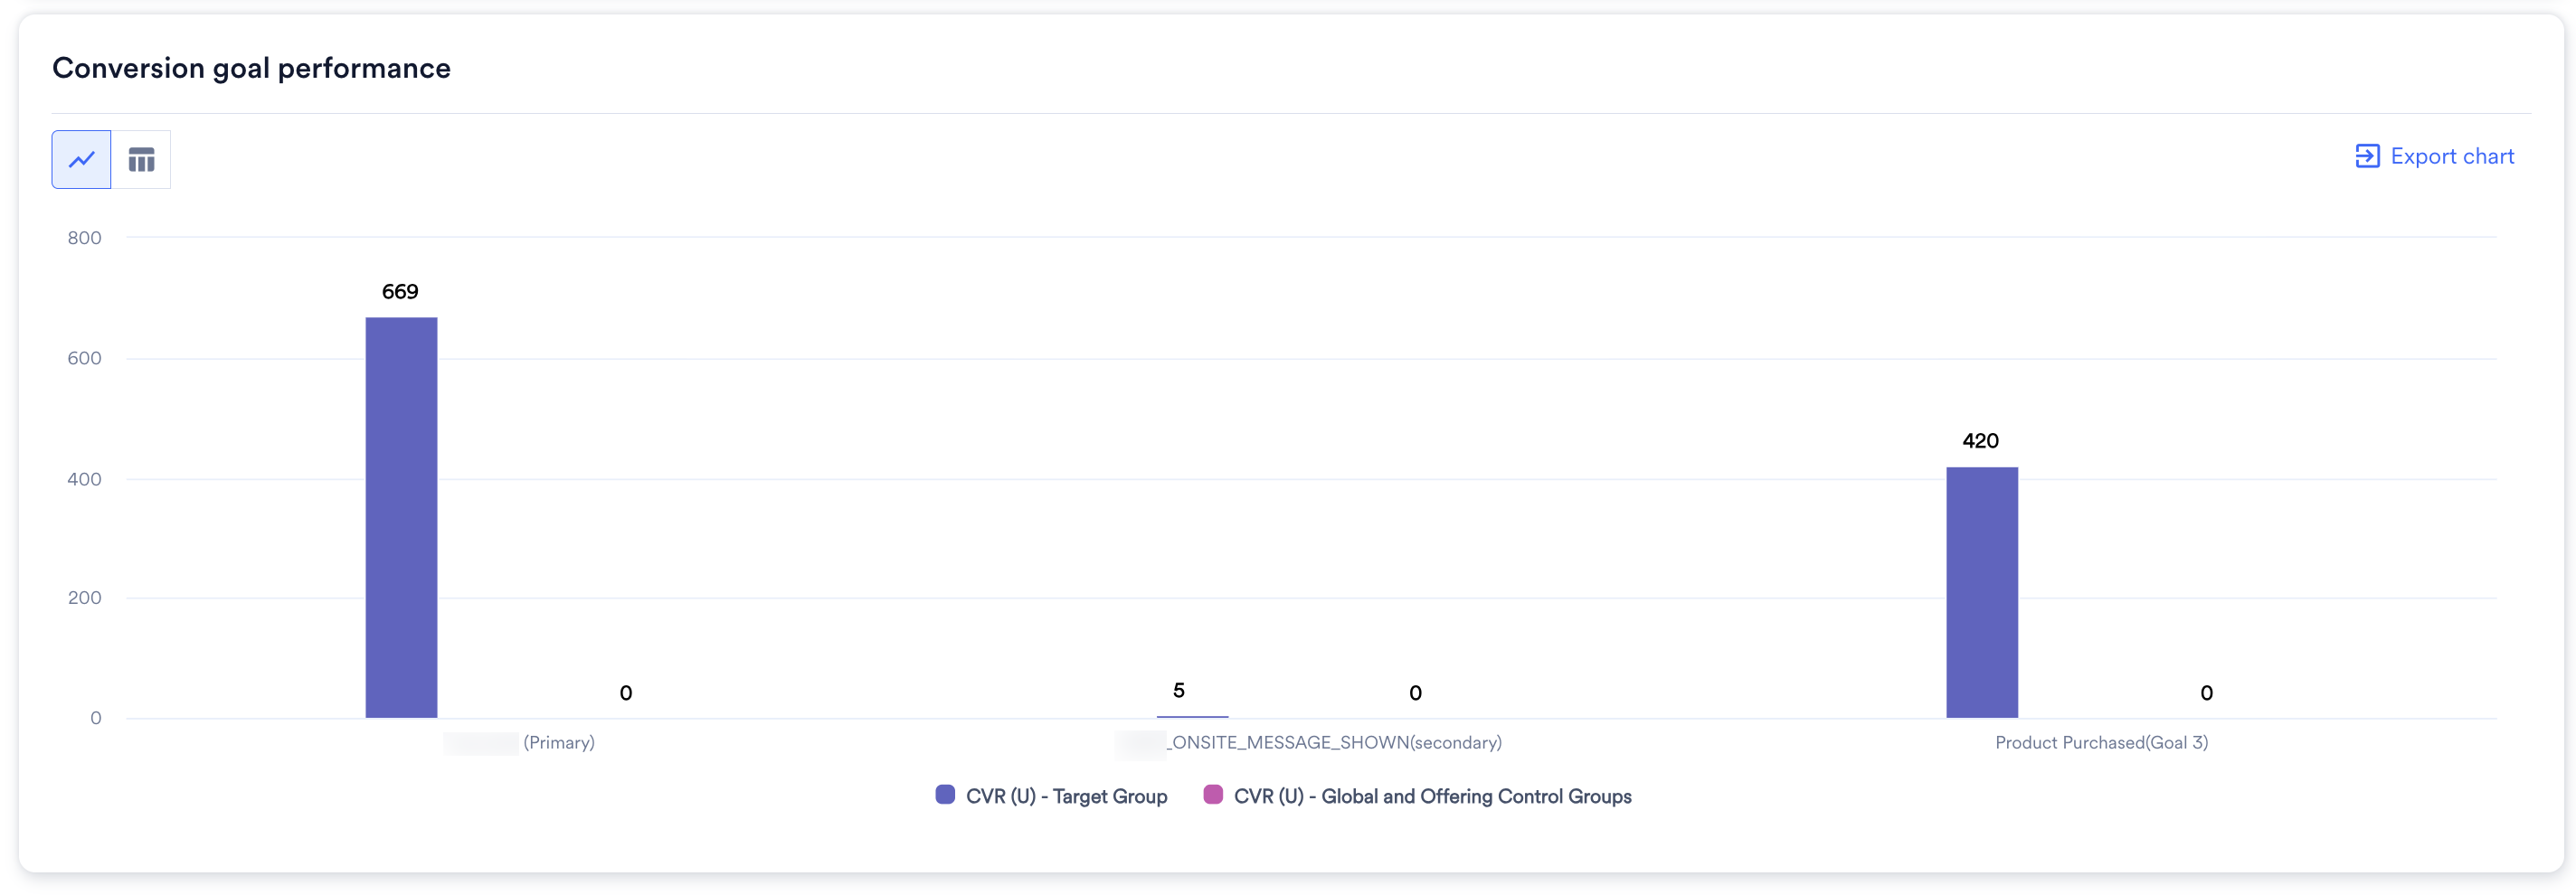Click the 420 data label

[x=1980, y=441]
